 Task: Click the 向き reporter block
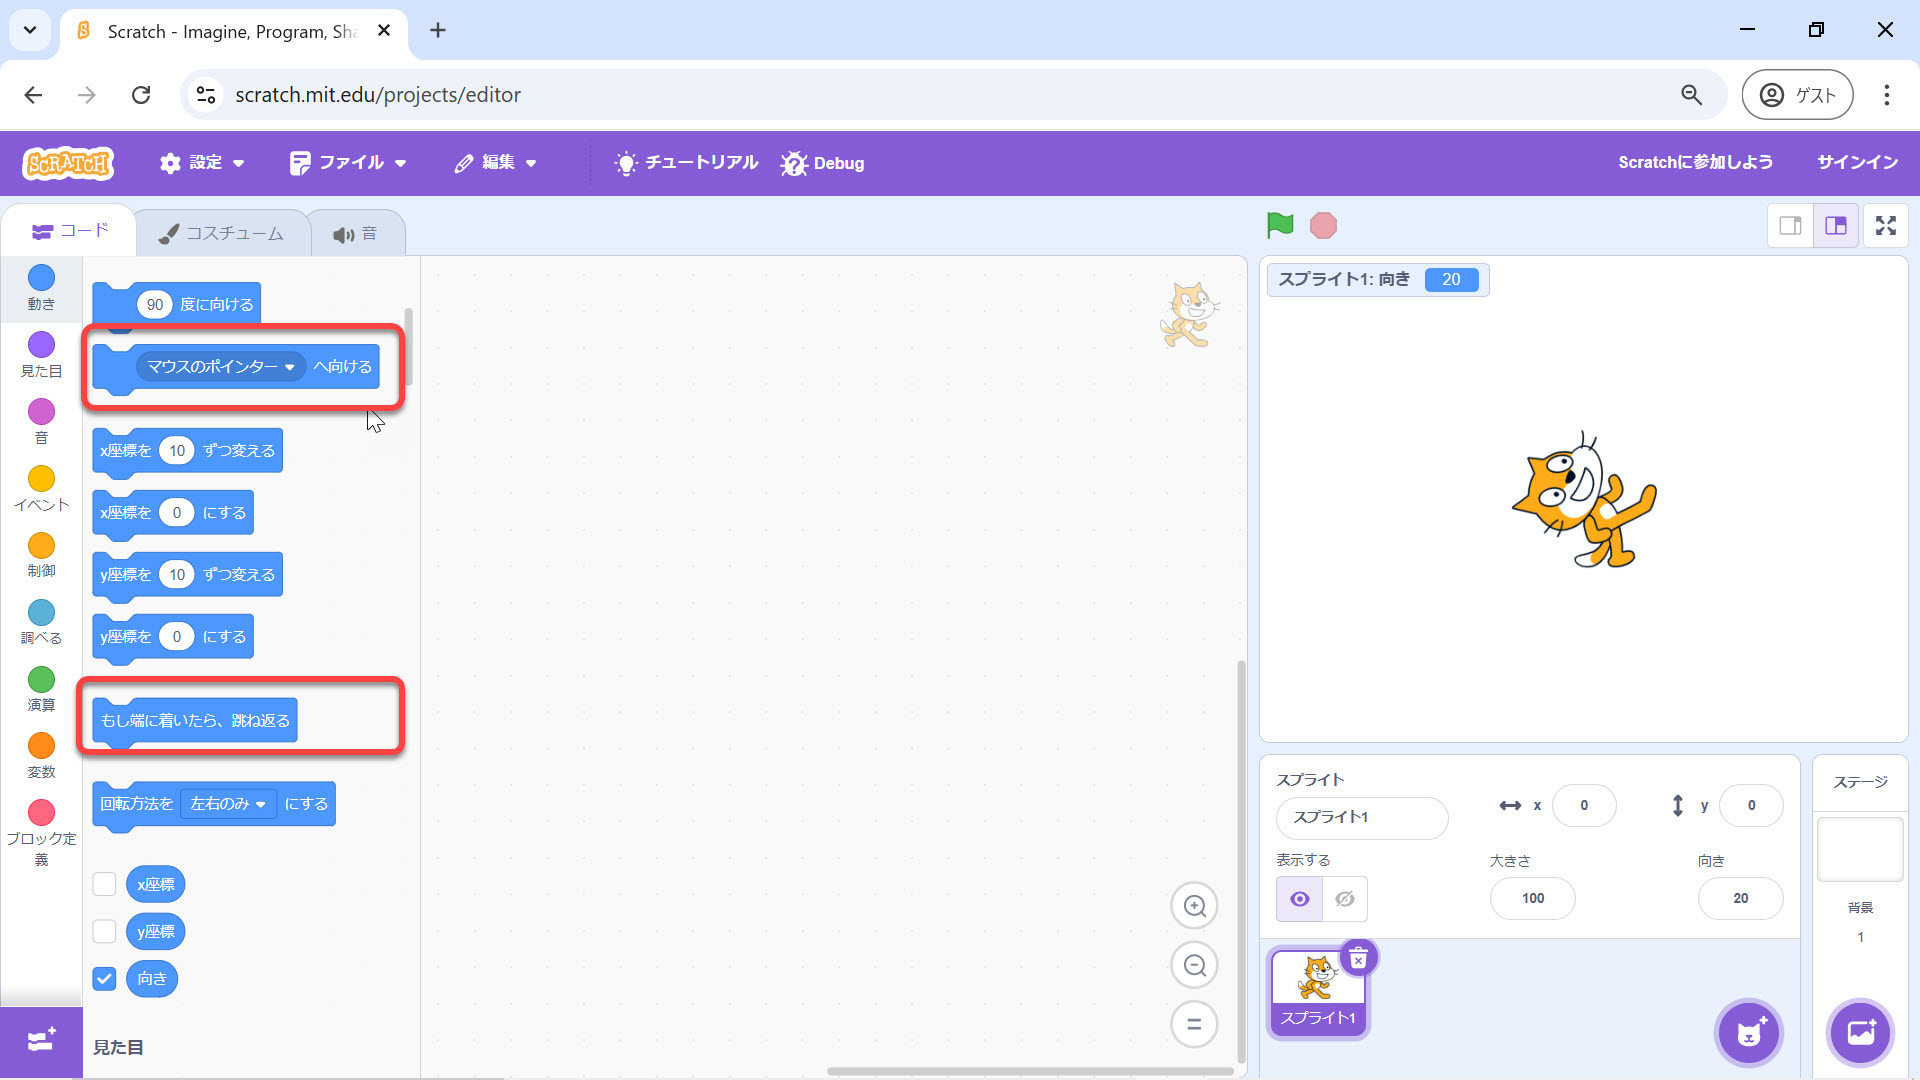[152, 978]
